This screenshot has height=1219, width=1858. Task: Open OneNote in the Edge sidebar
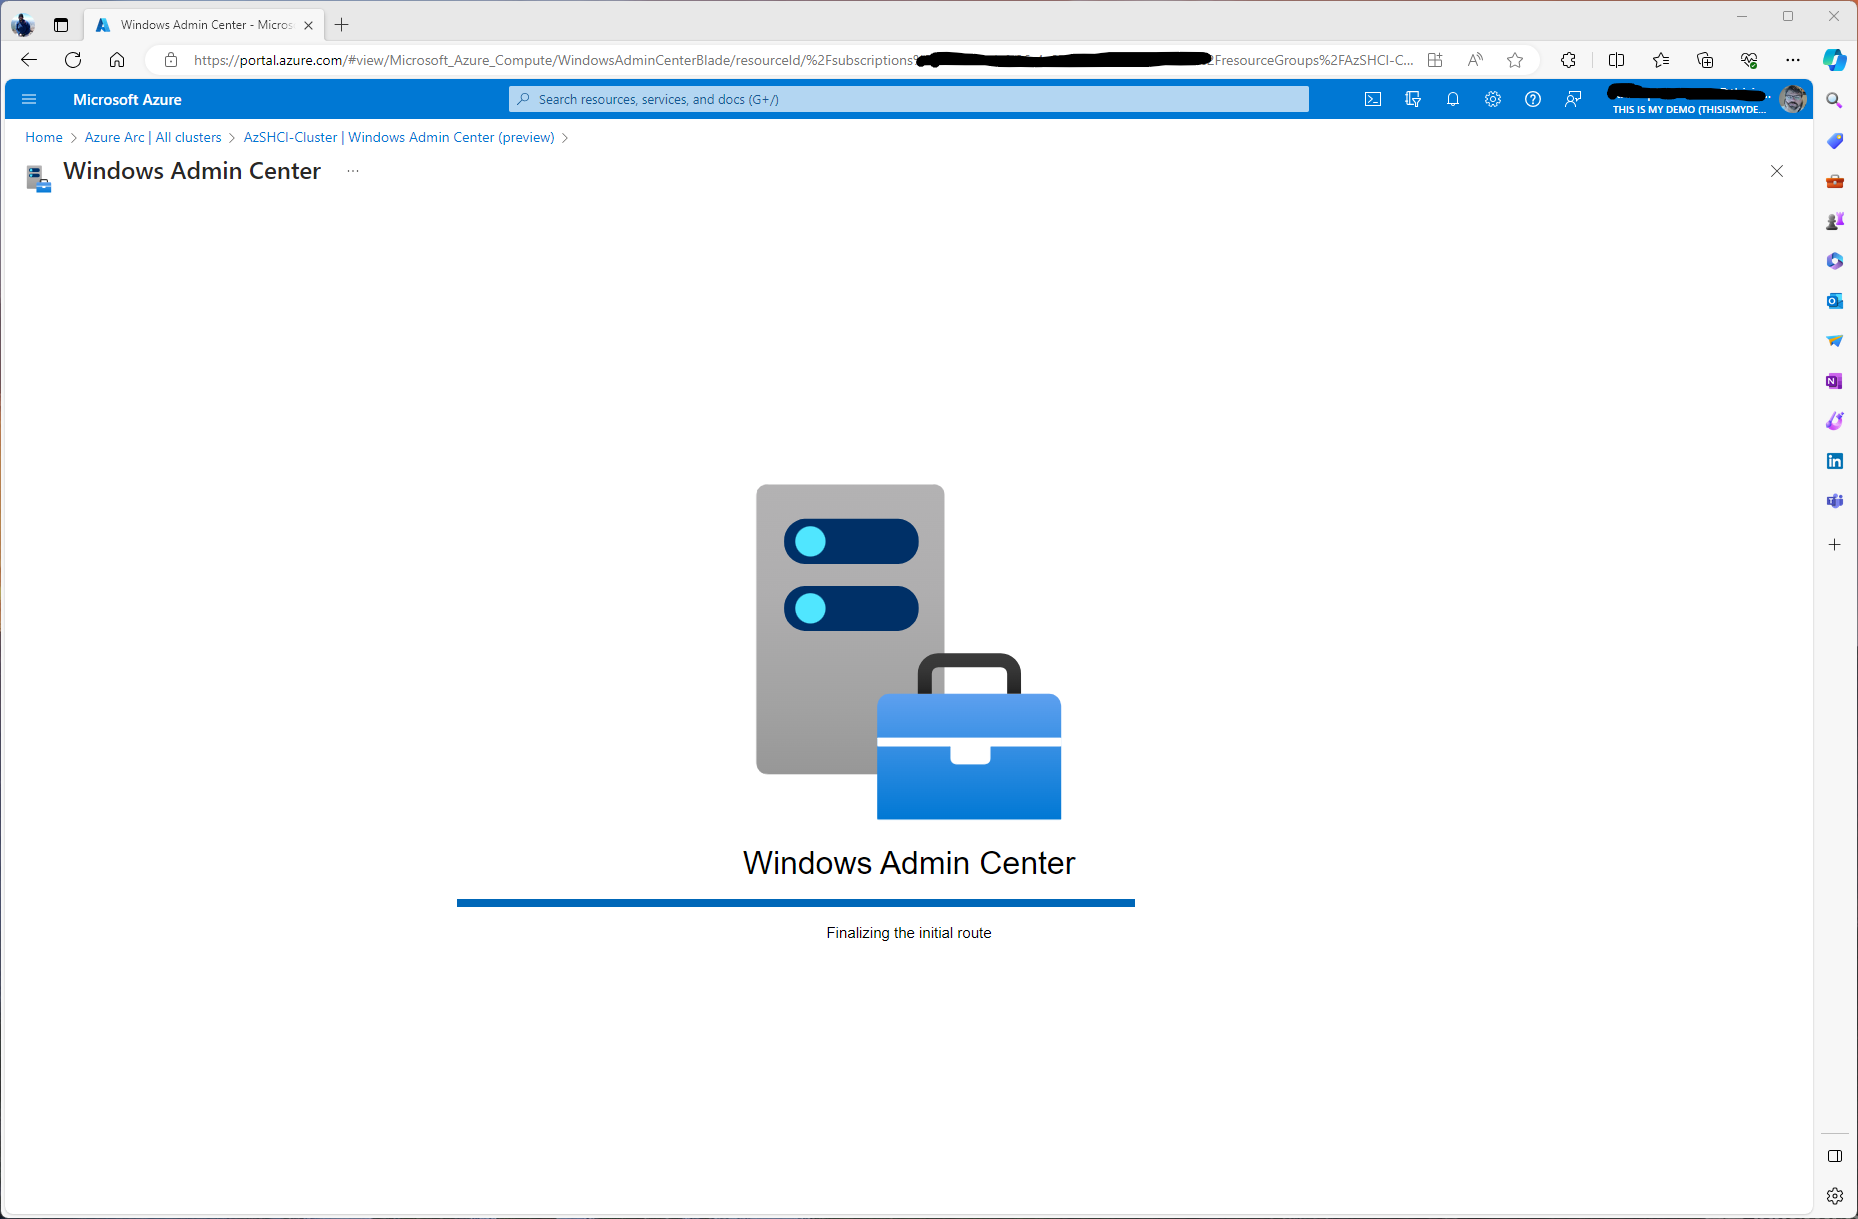(1834, 381)
